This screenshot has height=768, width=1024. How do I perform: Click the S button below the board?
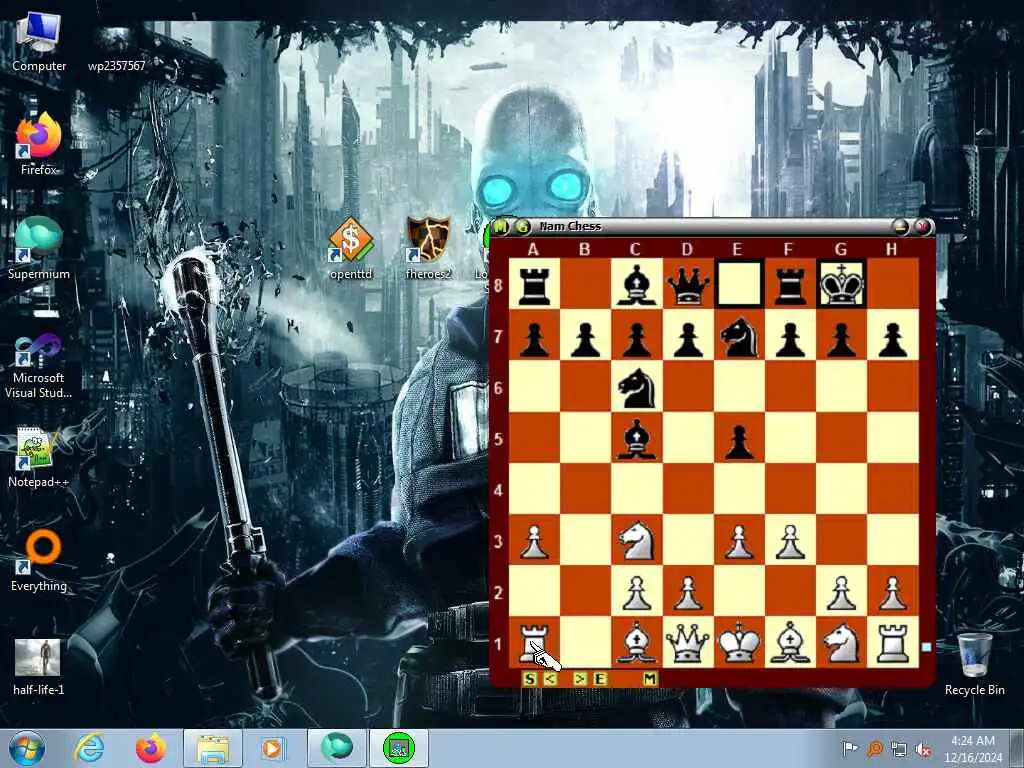tap(530, 679)
